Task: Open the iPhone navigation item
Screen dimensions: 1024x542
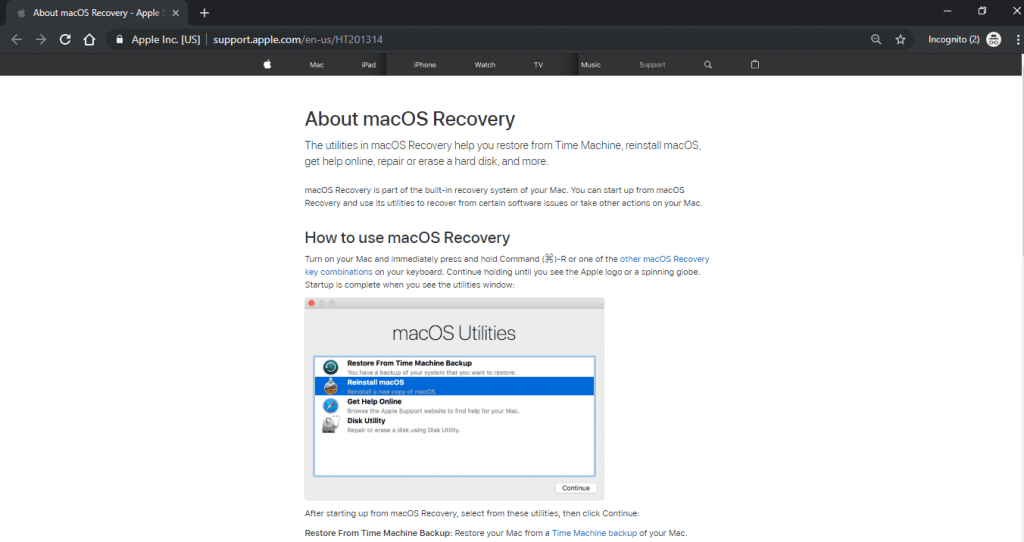Action: click(424, 65)
